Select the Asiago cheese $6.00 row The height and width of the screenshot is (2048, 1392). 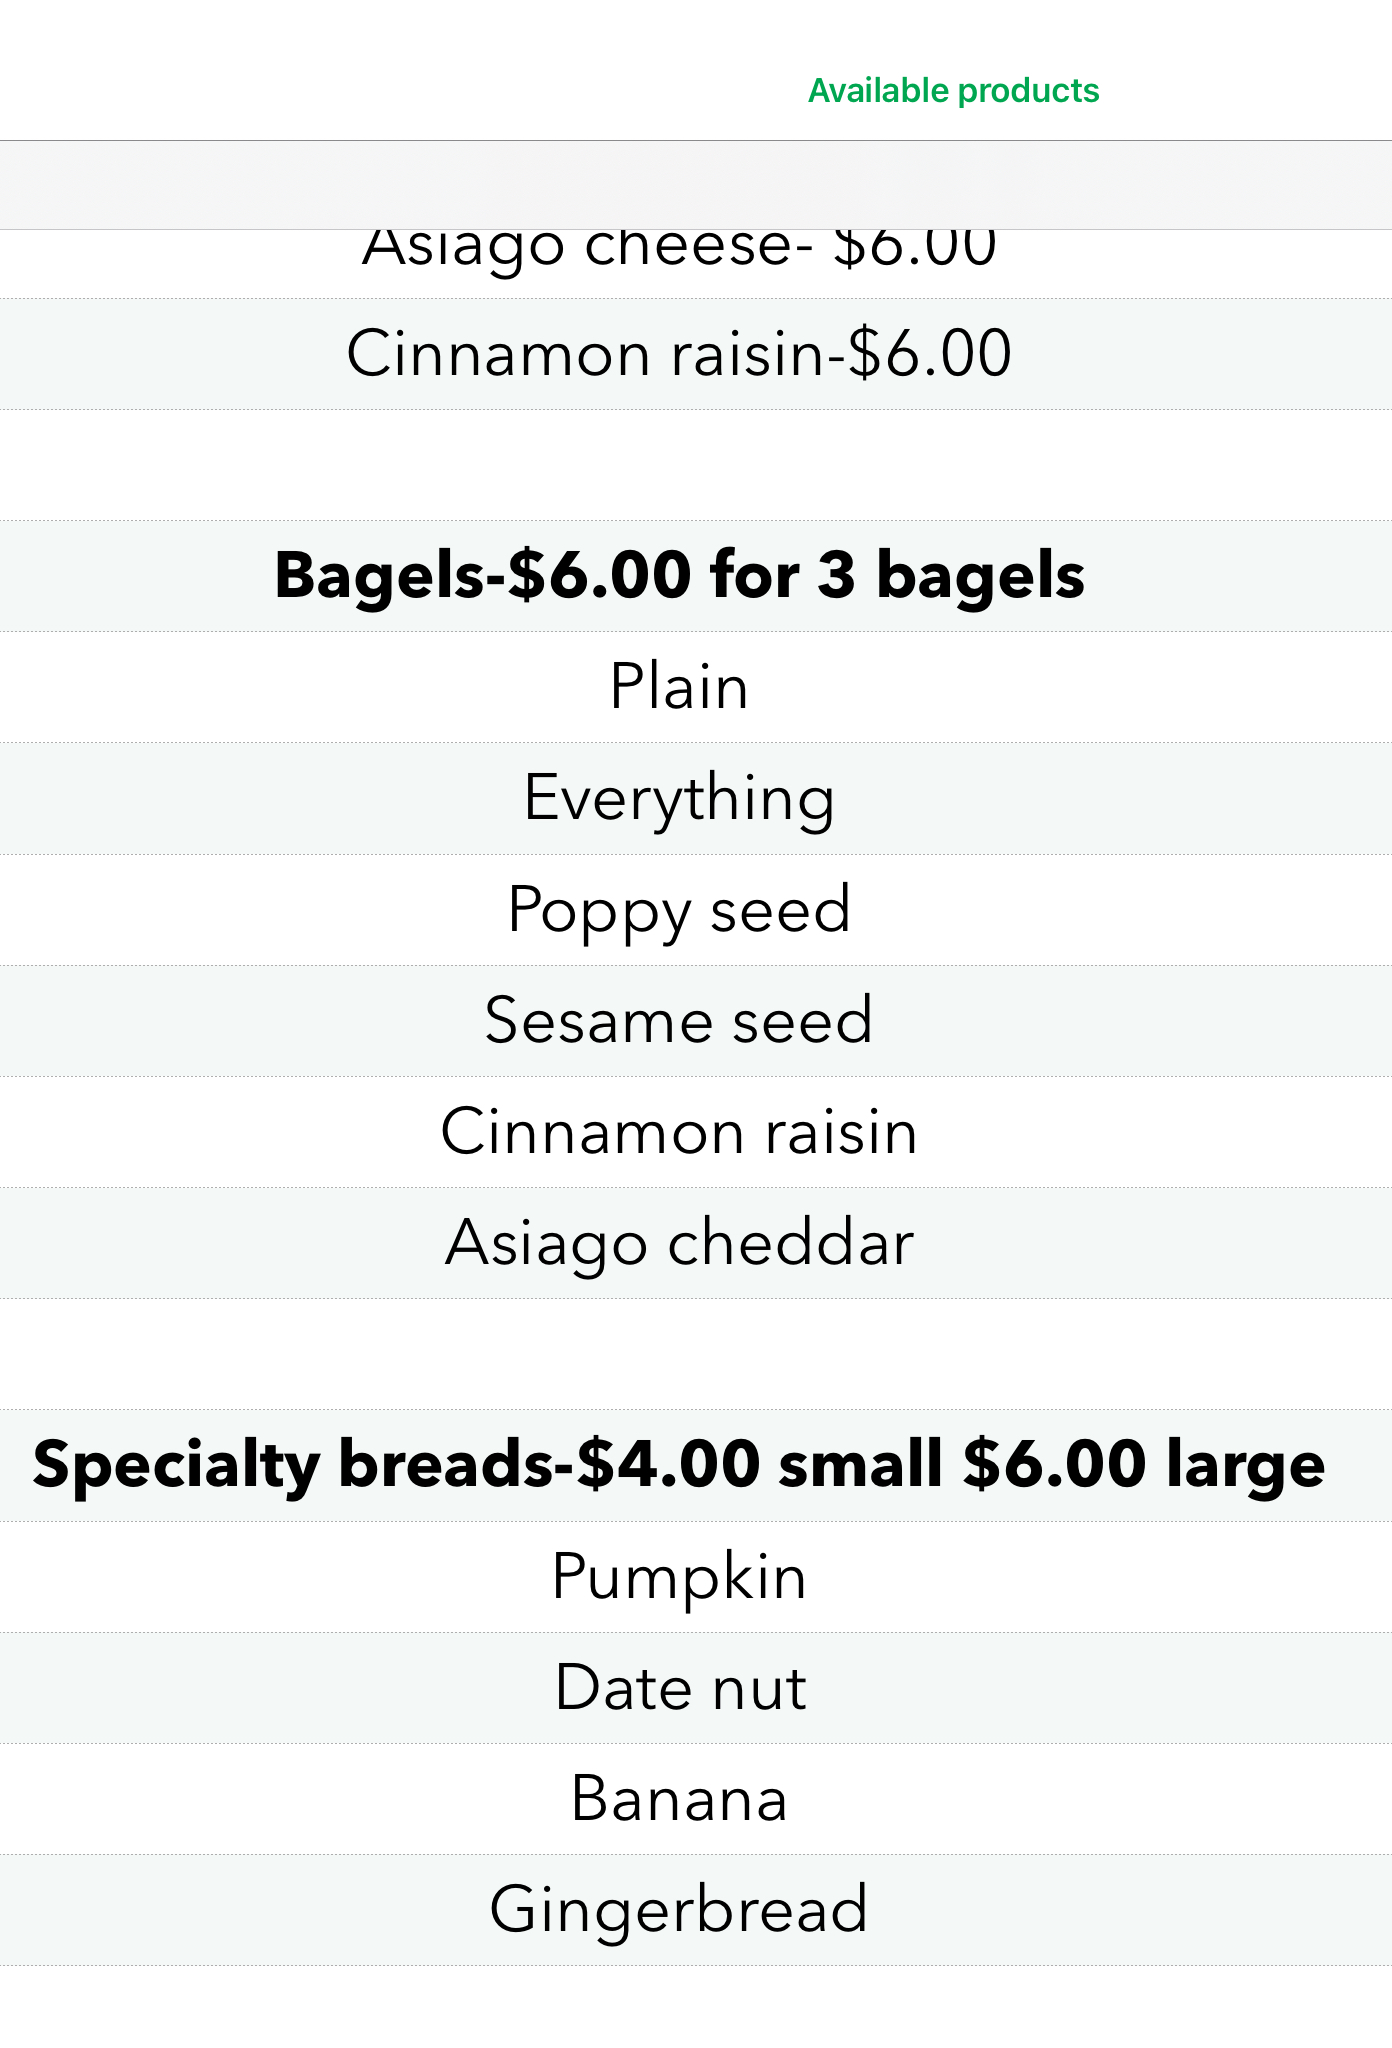(679, 262)
